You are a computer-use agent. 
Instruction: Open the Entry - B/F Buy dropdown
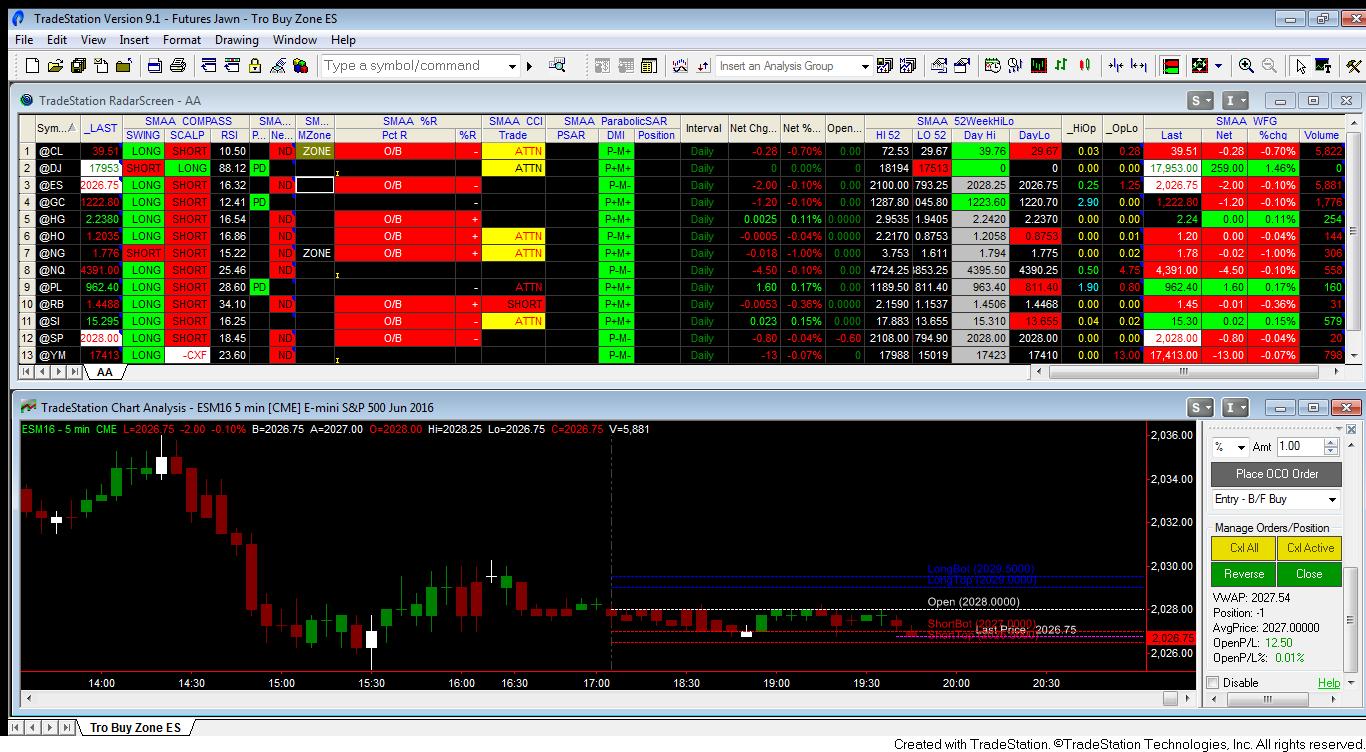coord(1330,499)
